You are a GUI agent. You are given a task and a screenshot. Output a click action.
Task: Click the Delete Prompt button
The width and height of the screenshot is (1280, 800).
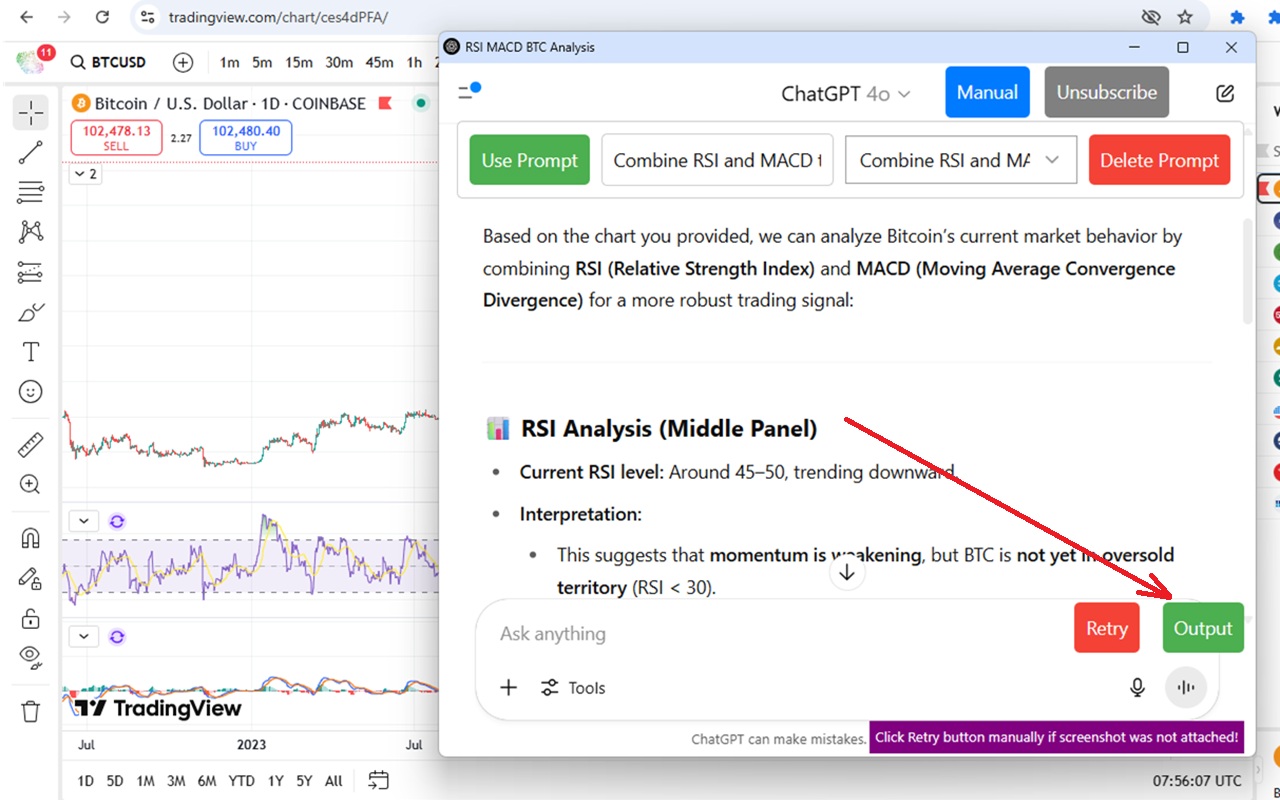1159,159
